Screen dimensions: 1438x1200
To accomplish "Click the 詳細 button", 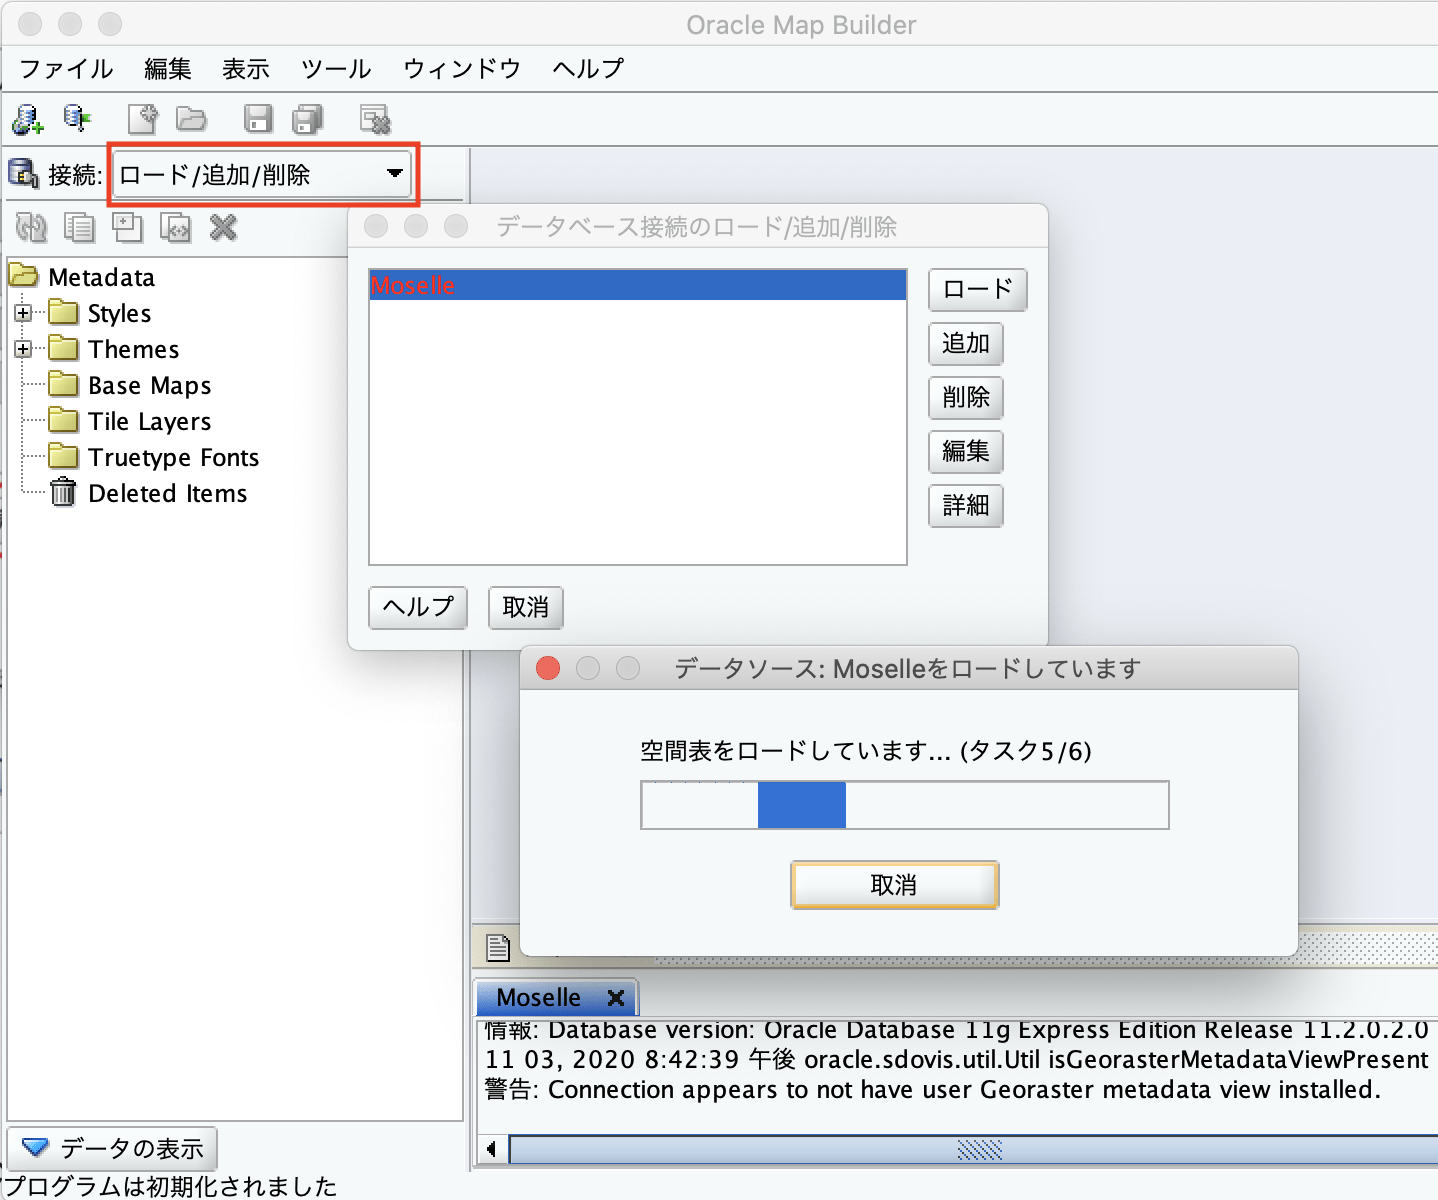I will pos(965,505).
